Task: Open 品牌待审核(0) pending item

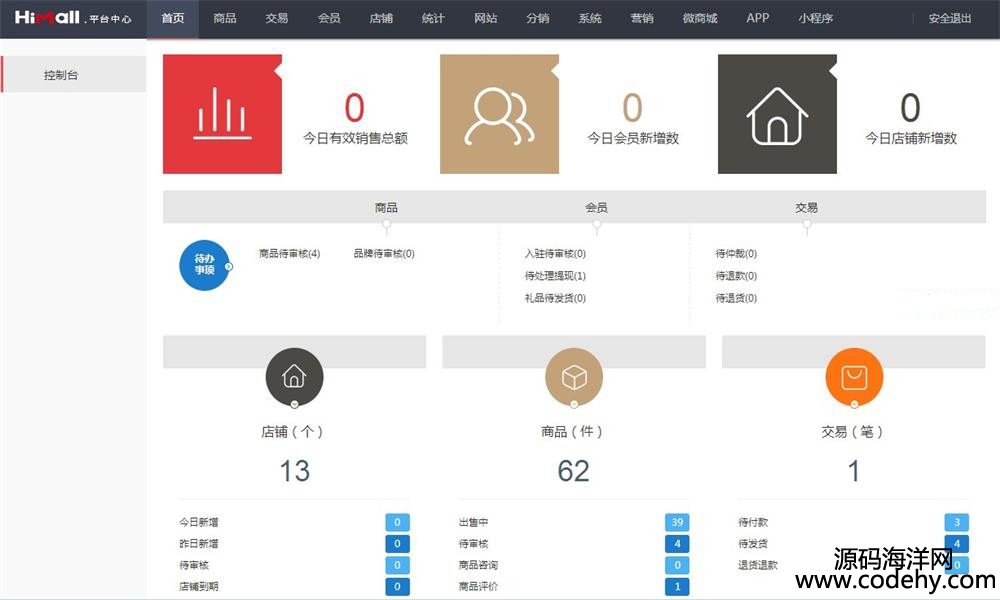Action: pos(384,254)
